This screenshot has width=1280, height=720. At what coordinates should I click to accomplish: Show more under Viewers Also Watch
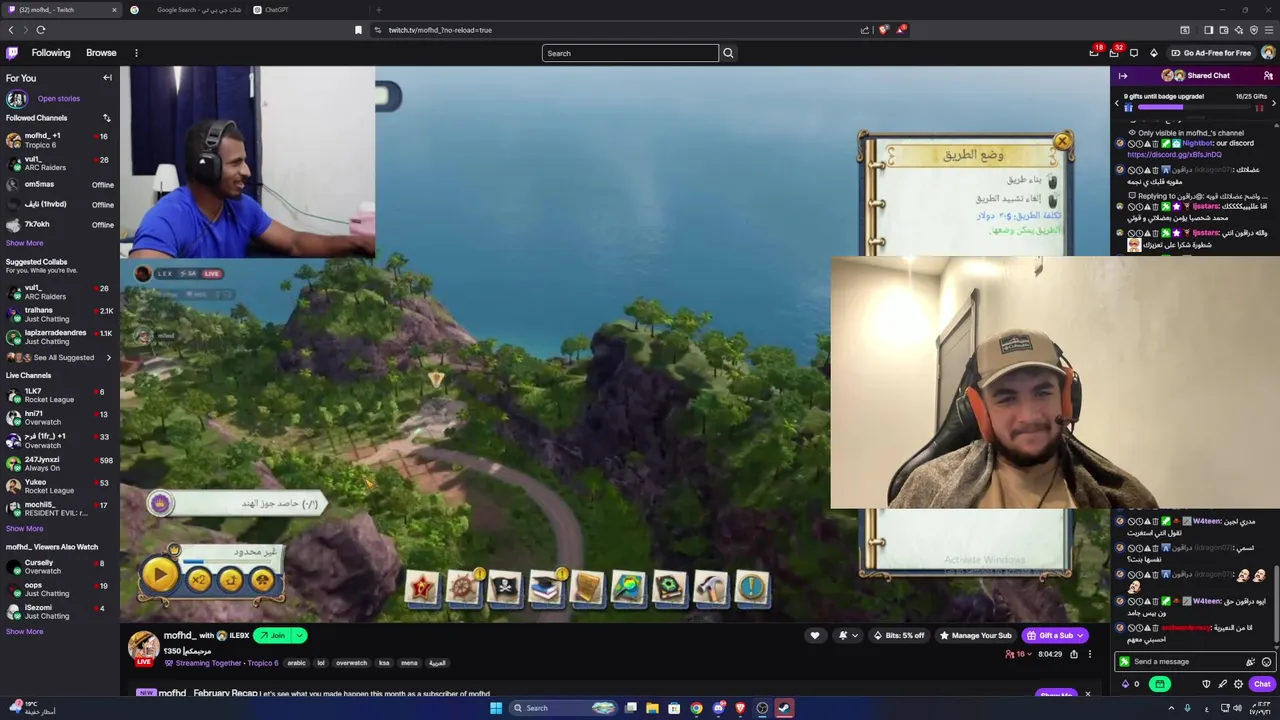25,632
